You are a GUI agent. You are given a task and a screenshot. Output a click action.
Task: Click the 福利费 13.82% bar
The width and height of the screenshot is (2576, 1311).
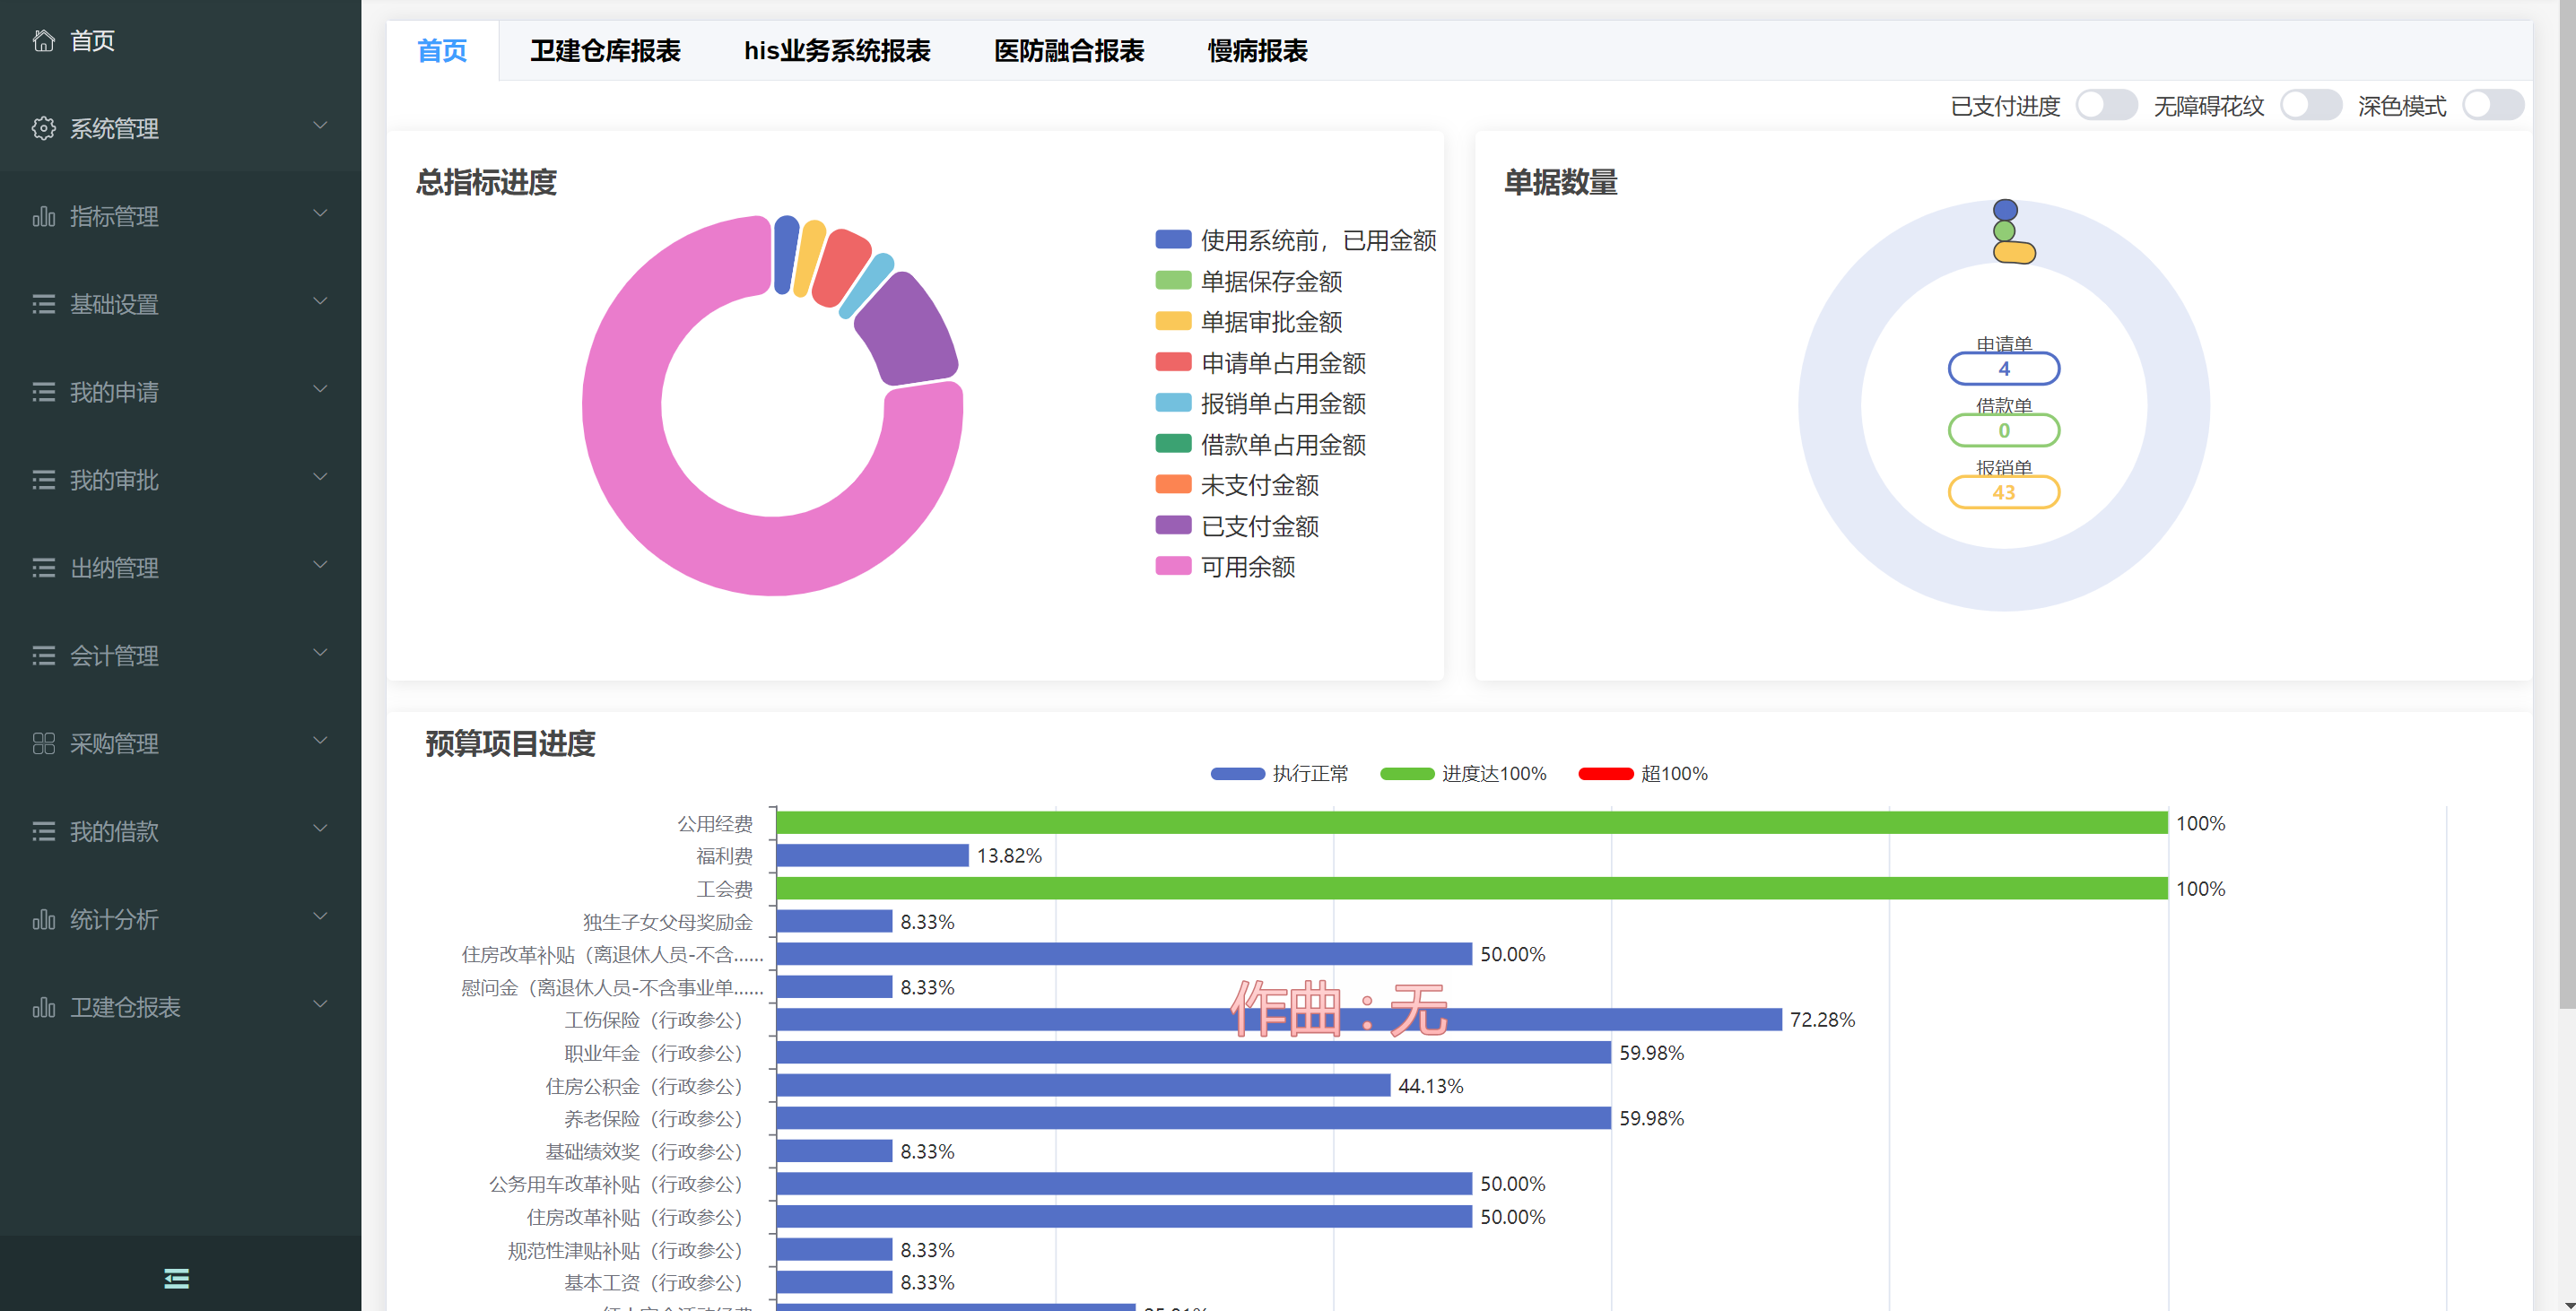(873, 856)
